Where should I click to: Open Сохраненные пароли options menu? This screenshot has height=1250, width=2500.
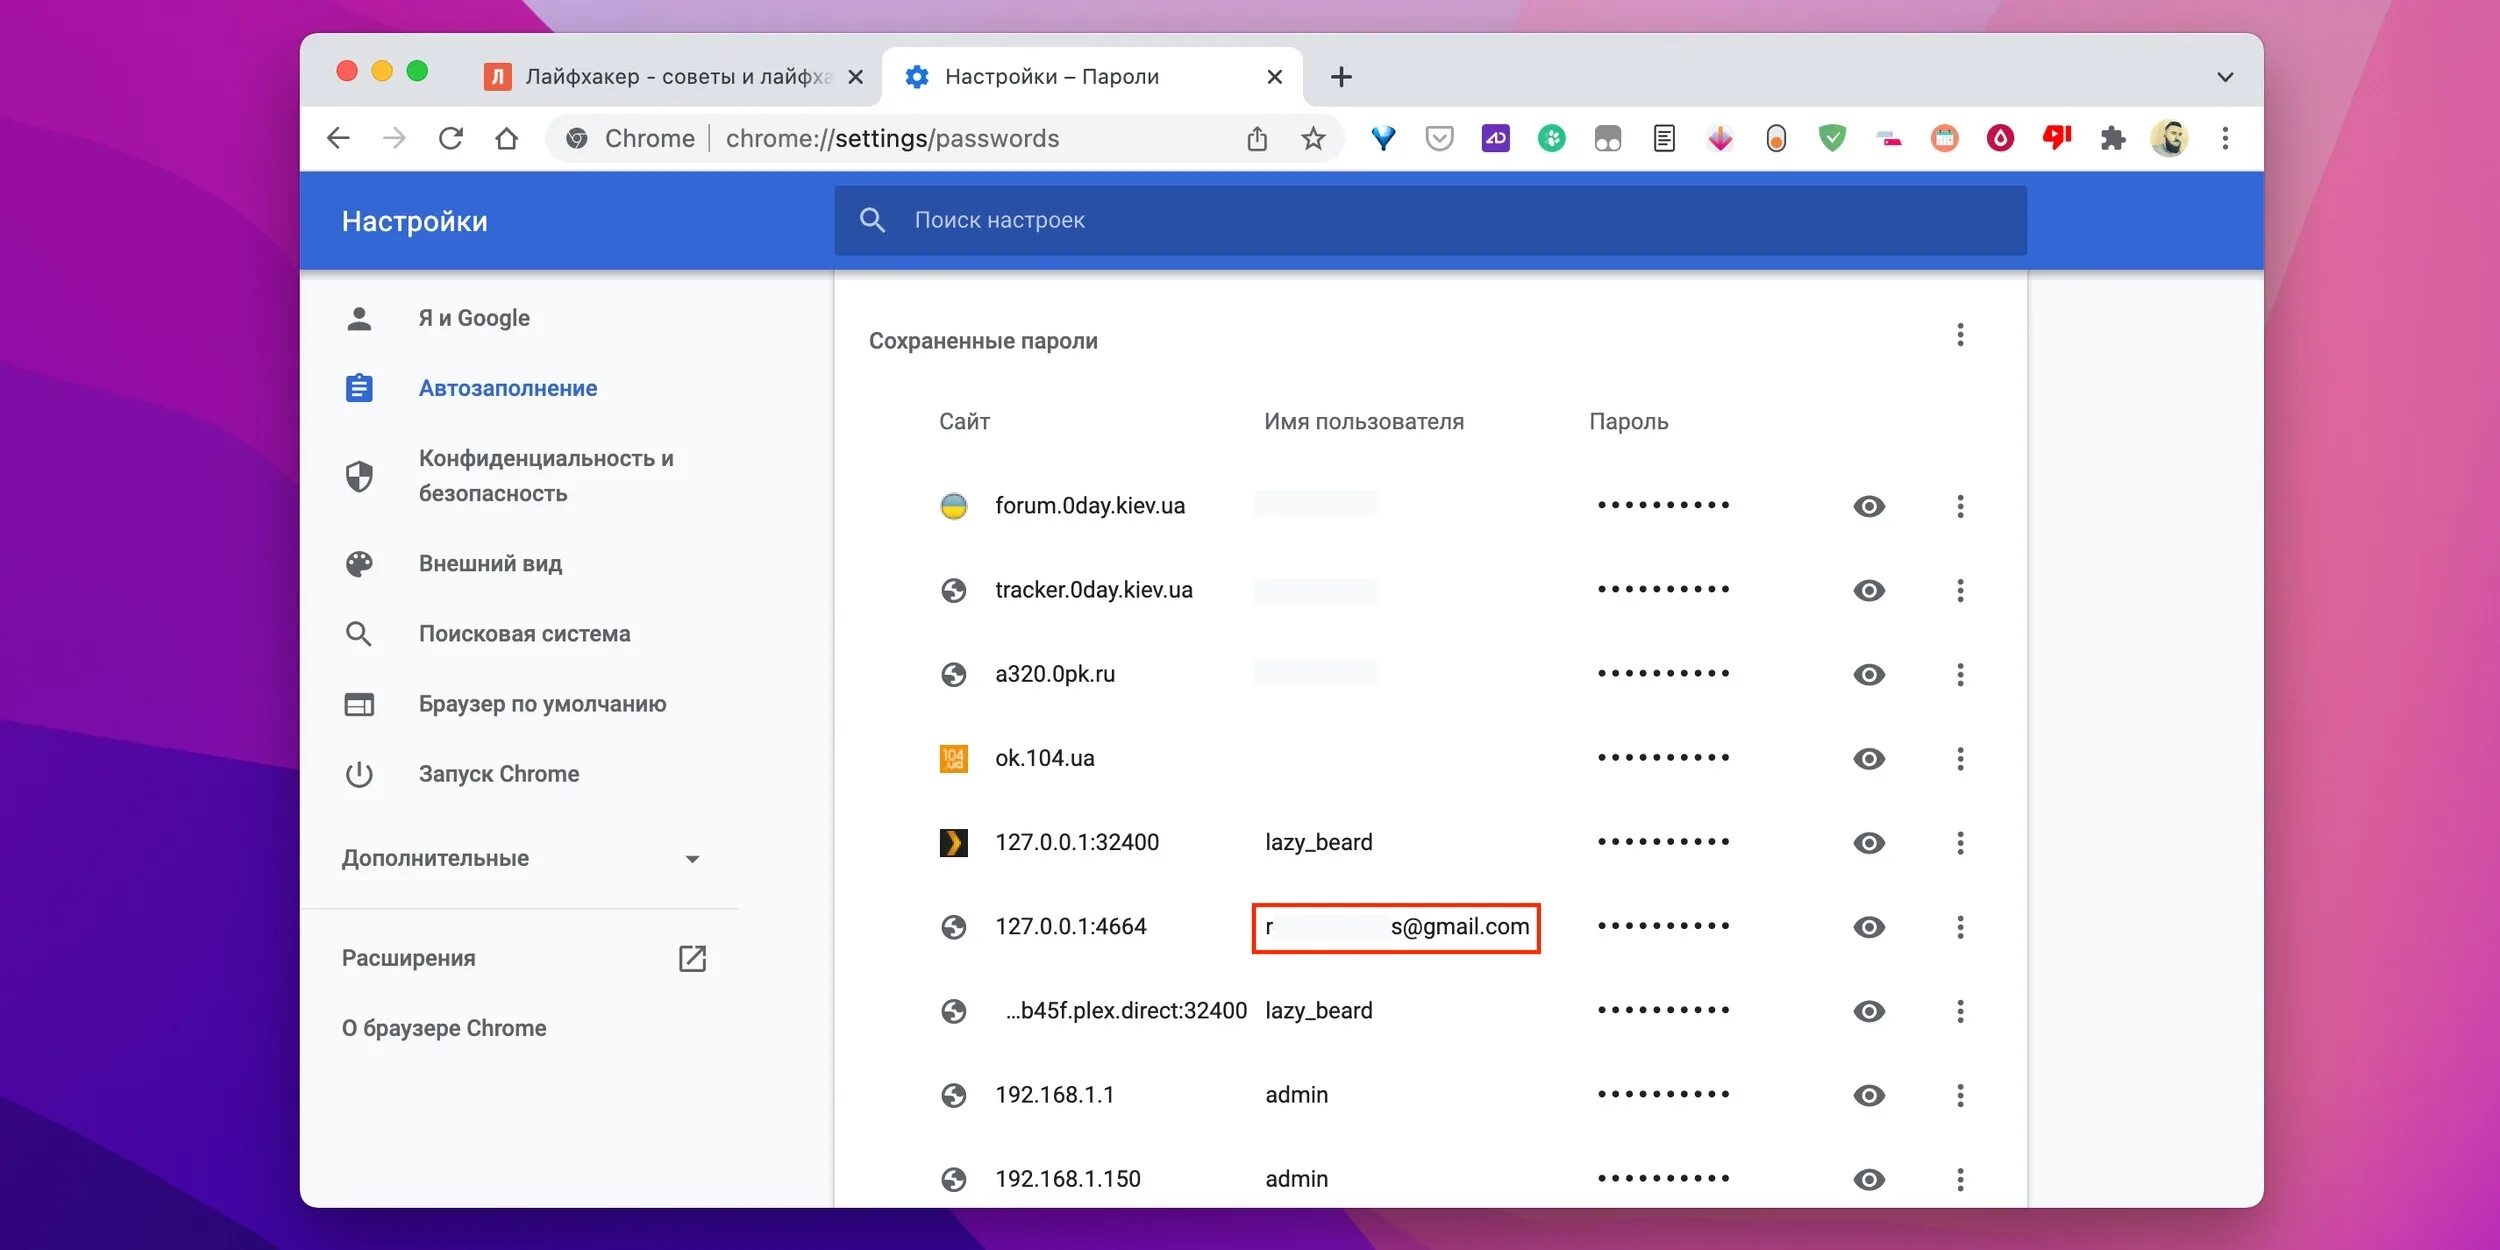[x=1960, y=335]
